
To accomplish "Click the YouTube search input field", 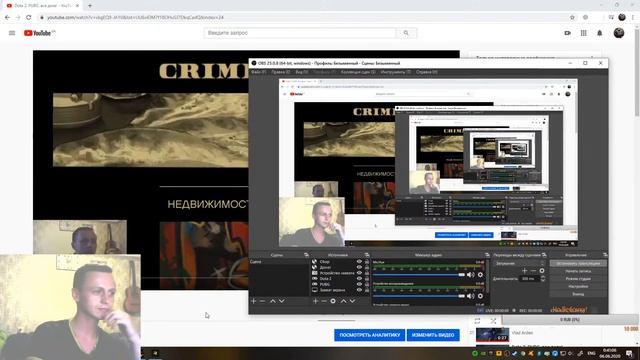I will 300,33.
